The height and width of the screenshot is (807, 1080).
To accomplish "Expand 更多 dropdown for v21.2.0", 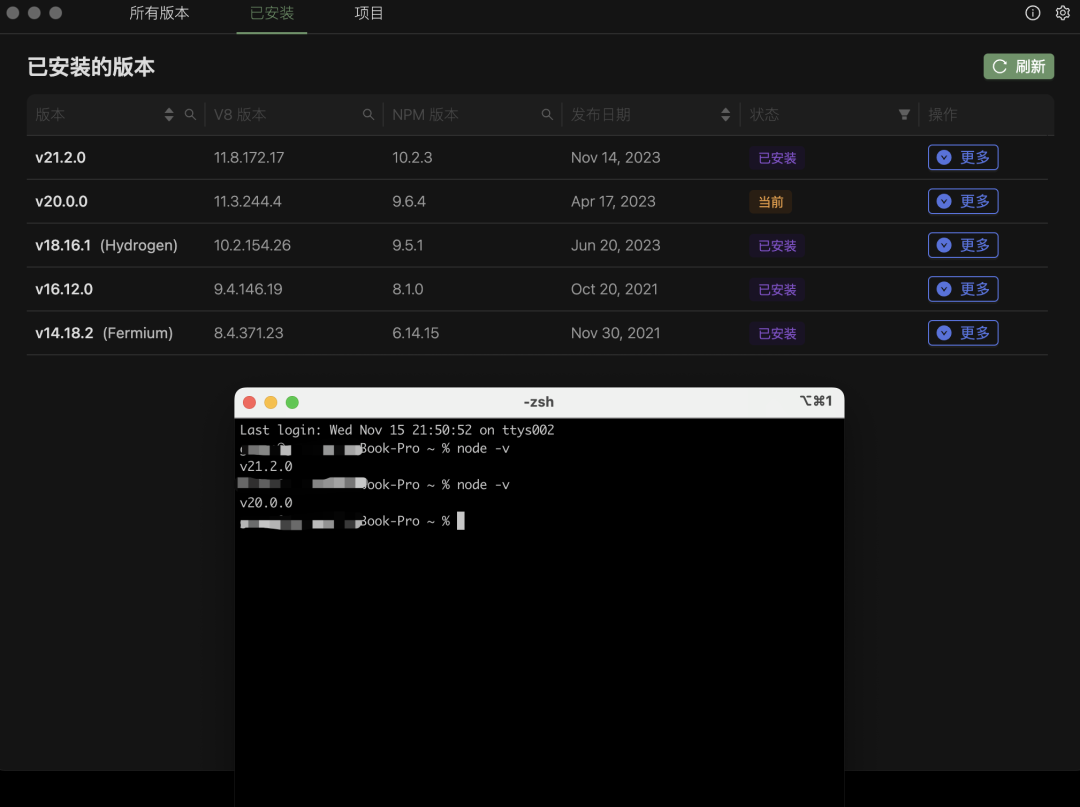I will pos(962,158).
